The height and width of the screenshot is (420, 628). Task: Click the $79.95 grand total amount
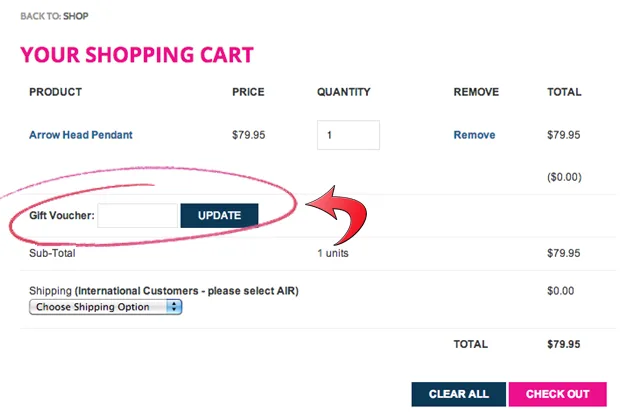point(563,344)
